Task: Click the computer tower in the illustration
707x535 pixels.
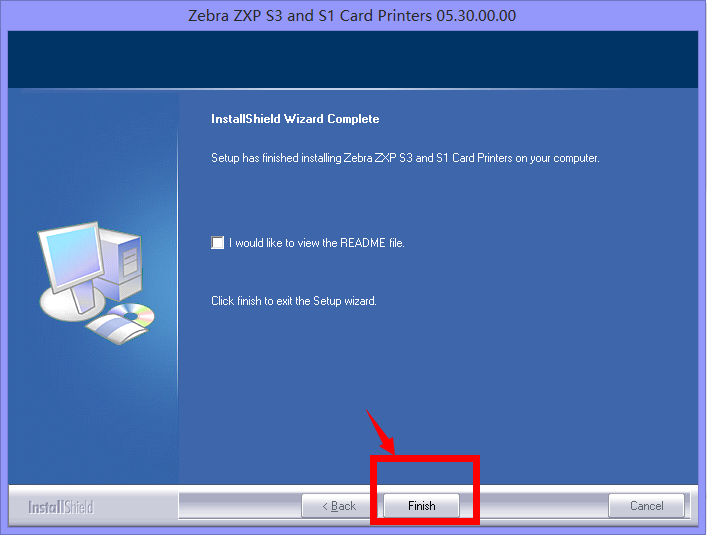Action: 123,264
